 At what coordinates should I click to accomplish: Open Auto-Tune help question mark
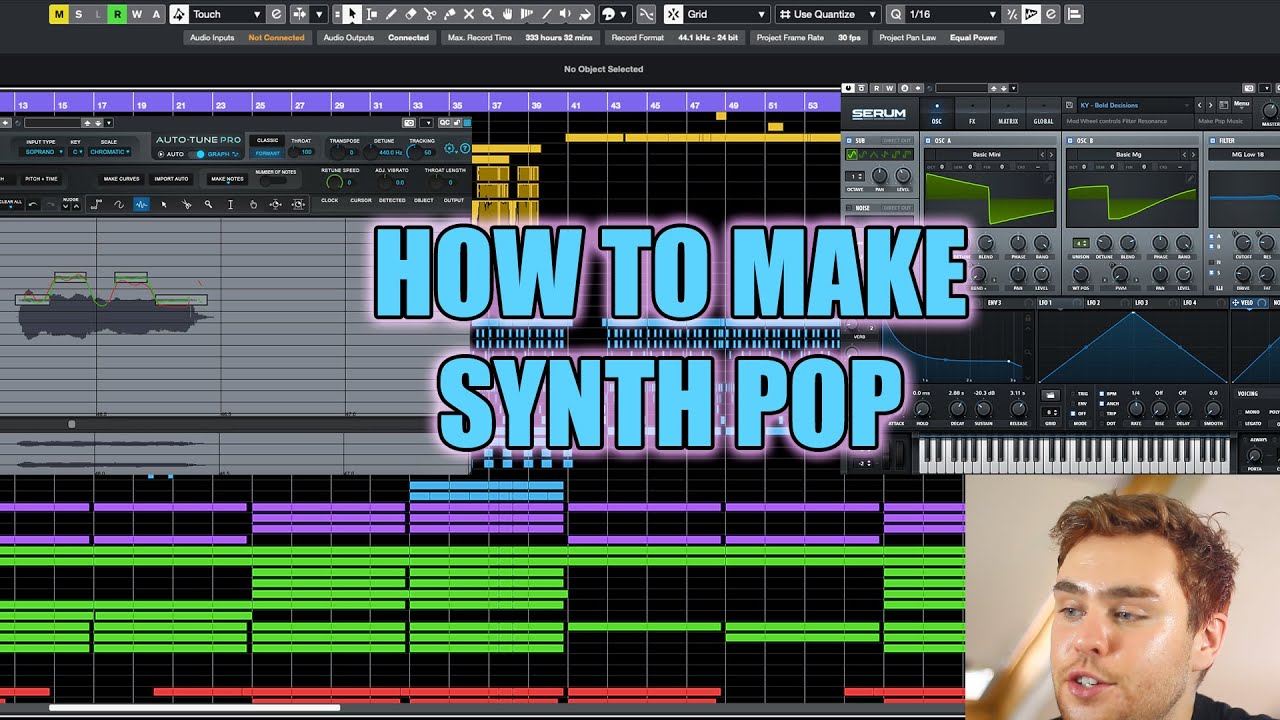(465, 148)
